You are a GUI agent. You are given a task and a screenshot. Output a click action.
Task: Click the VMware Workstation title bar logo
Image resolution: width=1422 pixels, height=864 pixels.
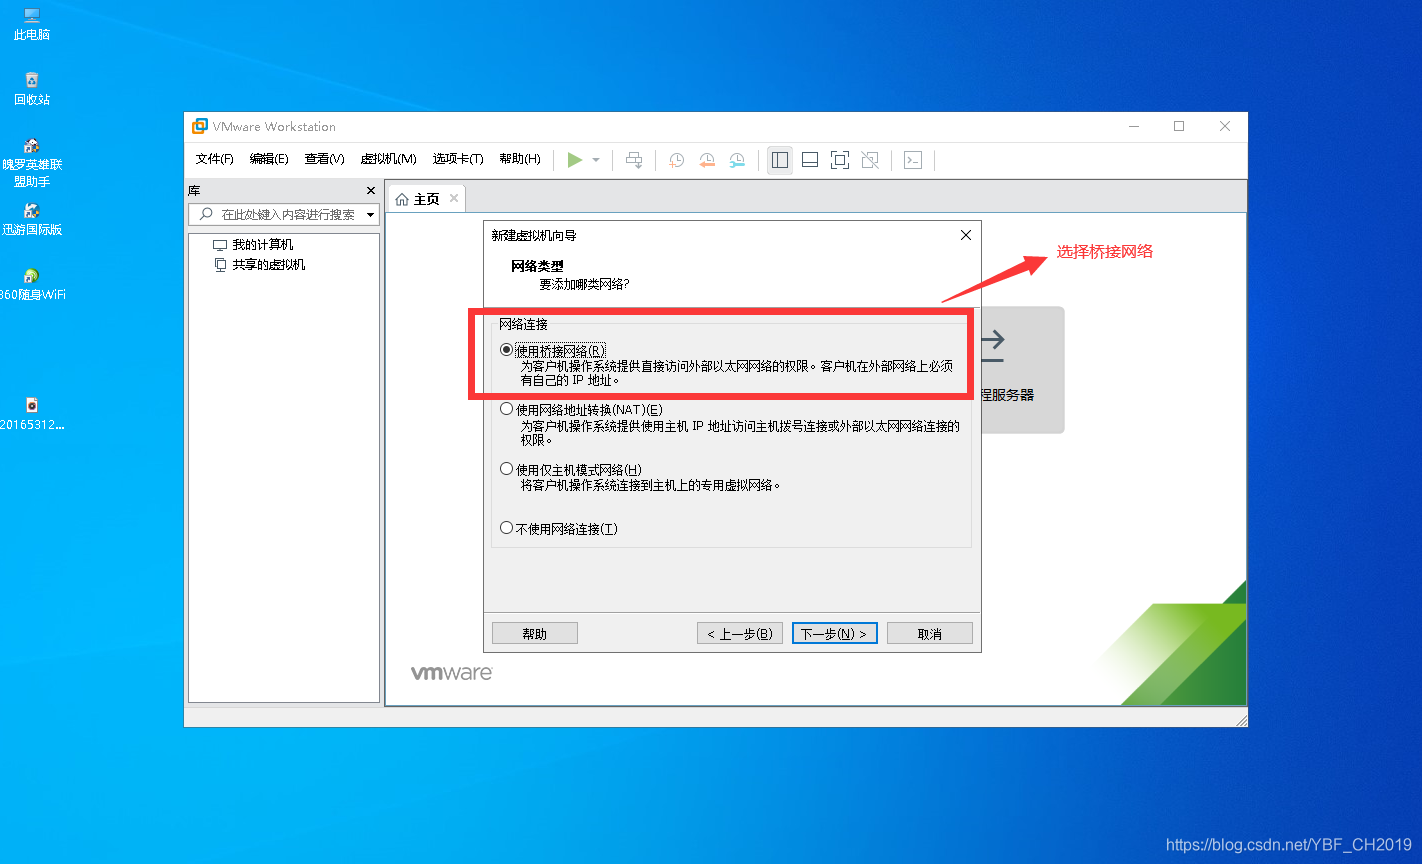[200, 126]
